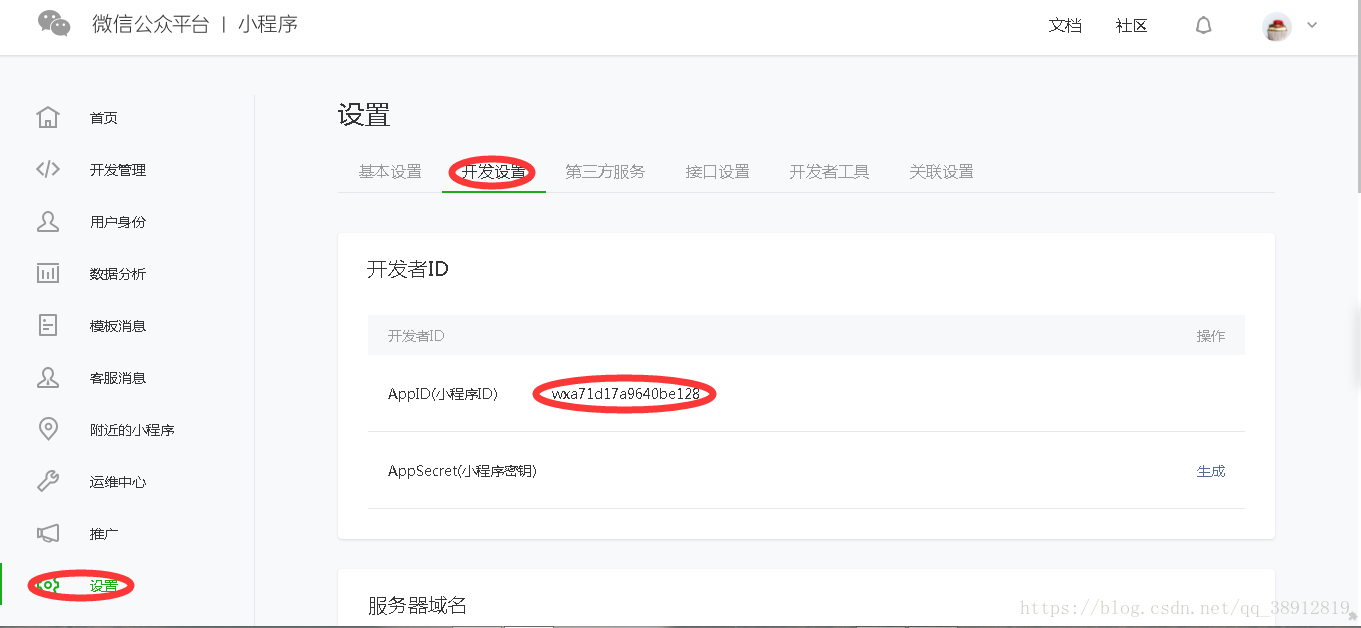Viewport: 1361px width, 628px height.
Task: Open 用户身份 in sidebar
Action: click(x=118, y=222)
